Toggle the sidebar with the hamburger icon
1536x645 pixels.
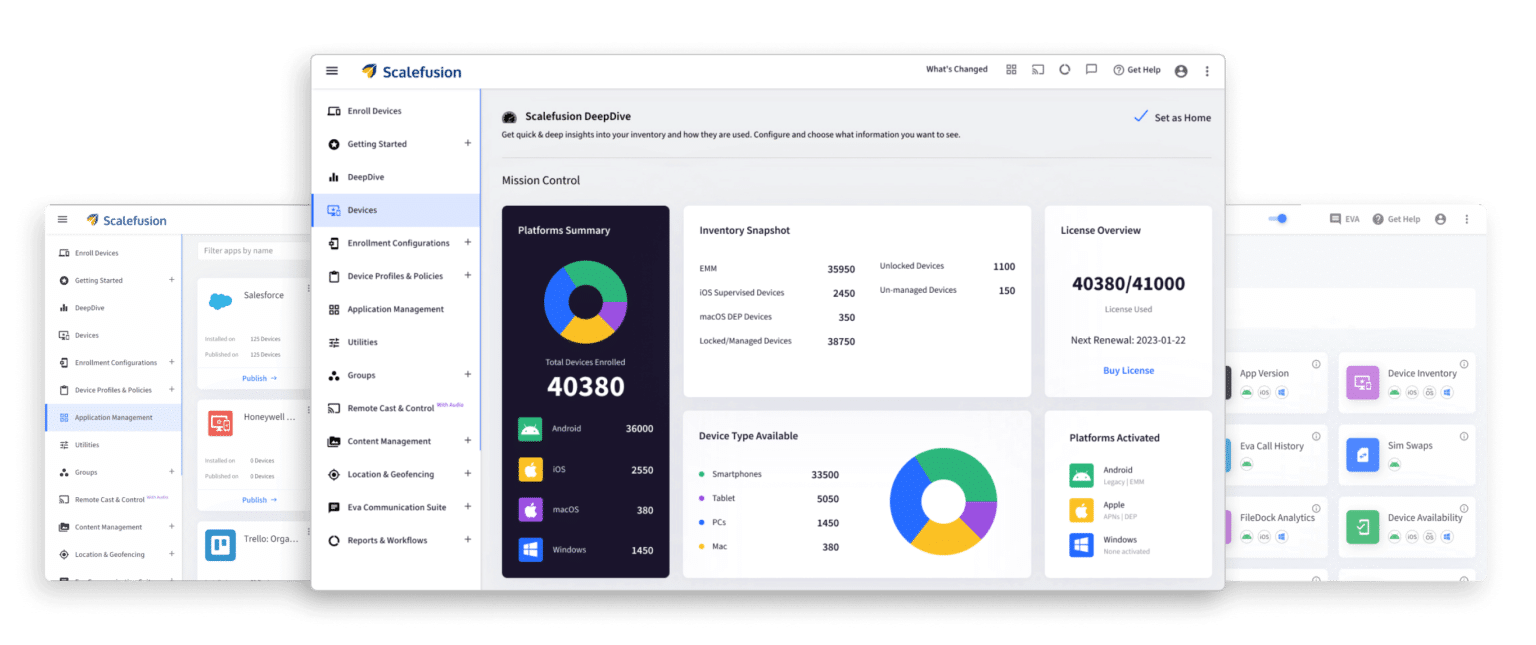(x=331, y=71)
